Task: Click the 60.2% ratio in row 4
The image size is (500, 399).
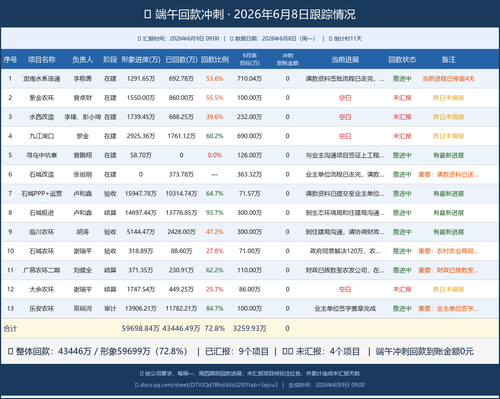Action: click(x=215, y=136)
